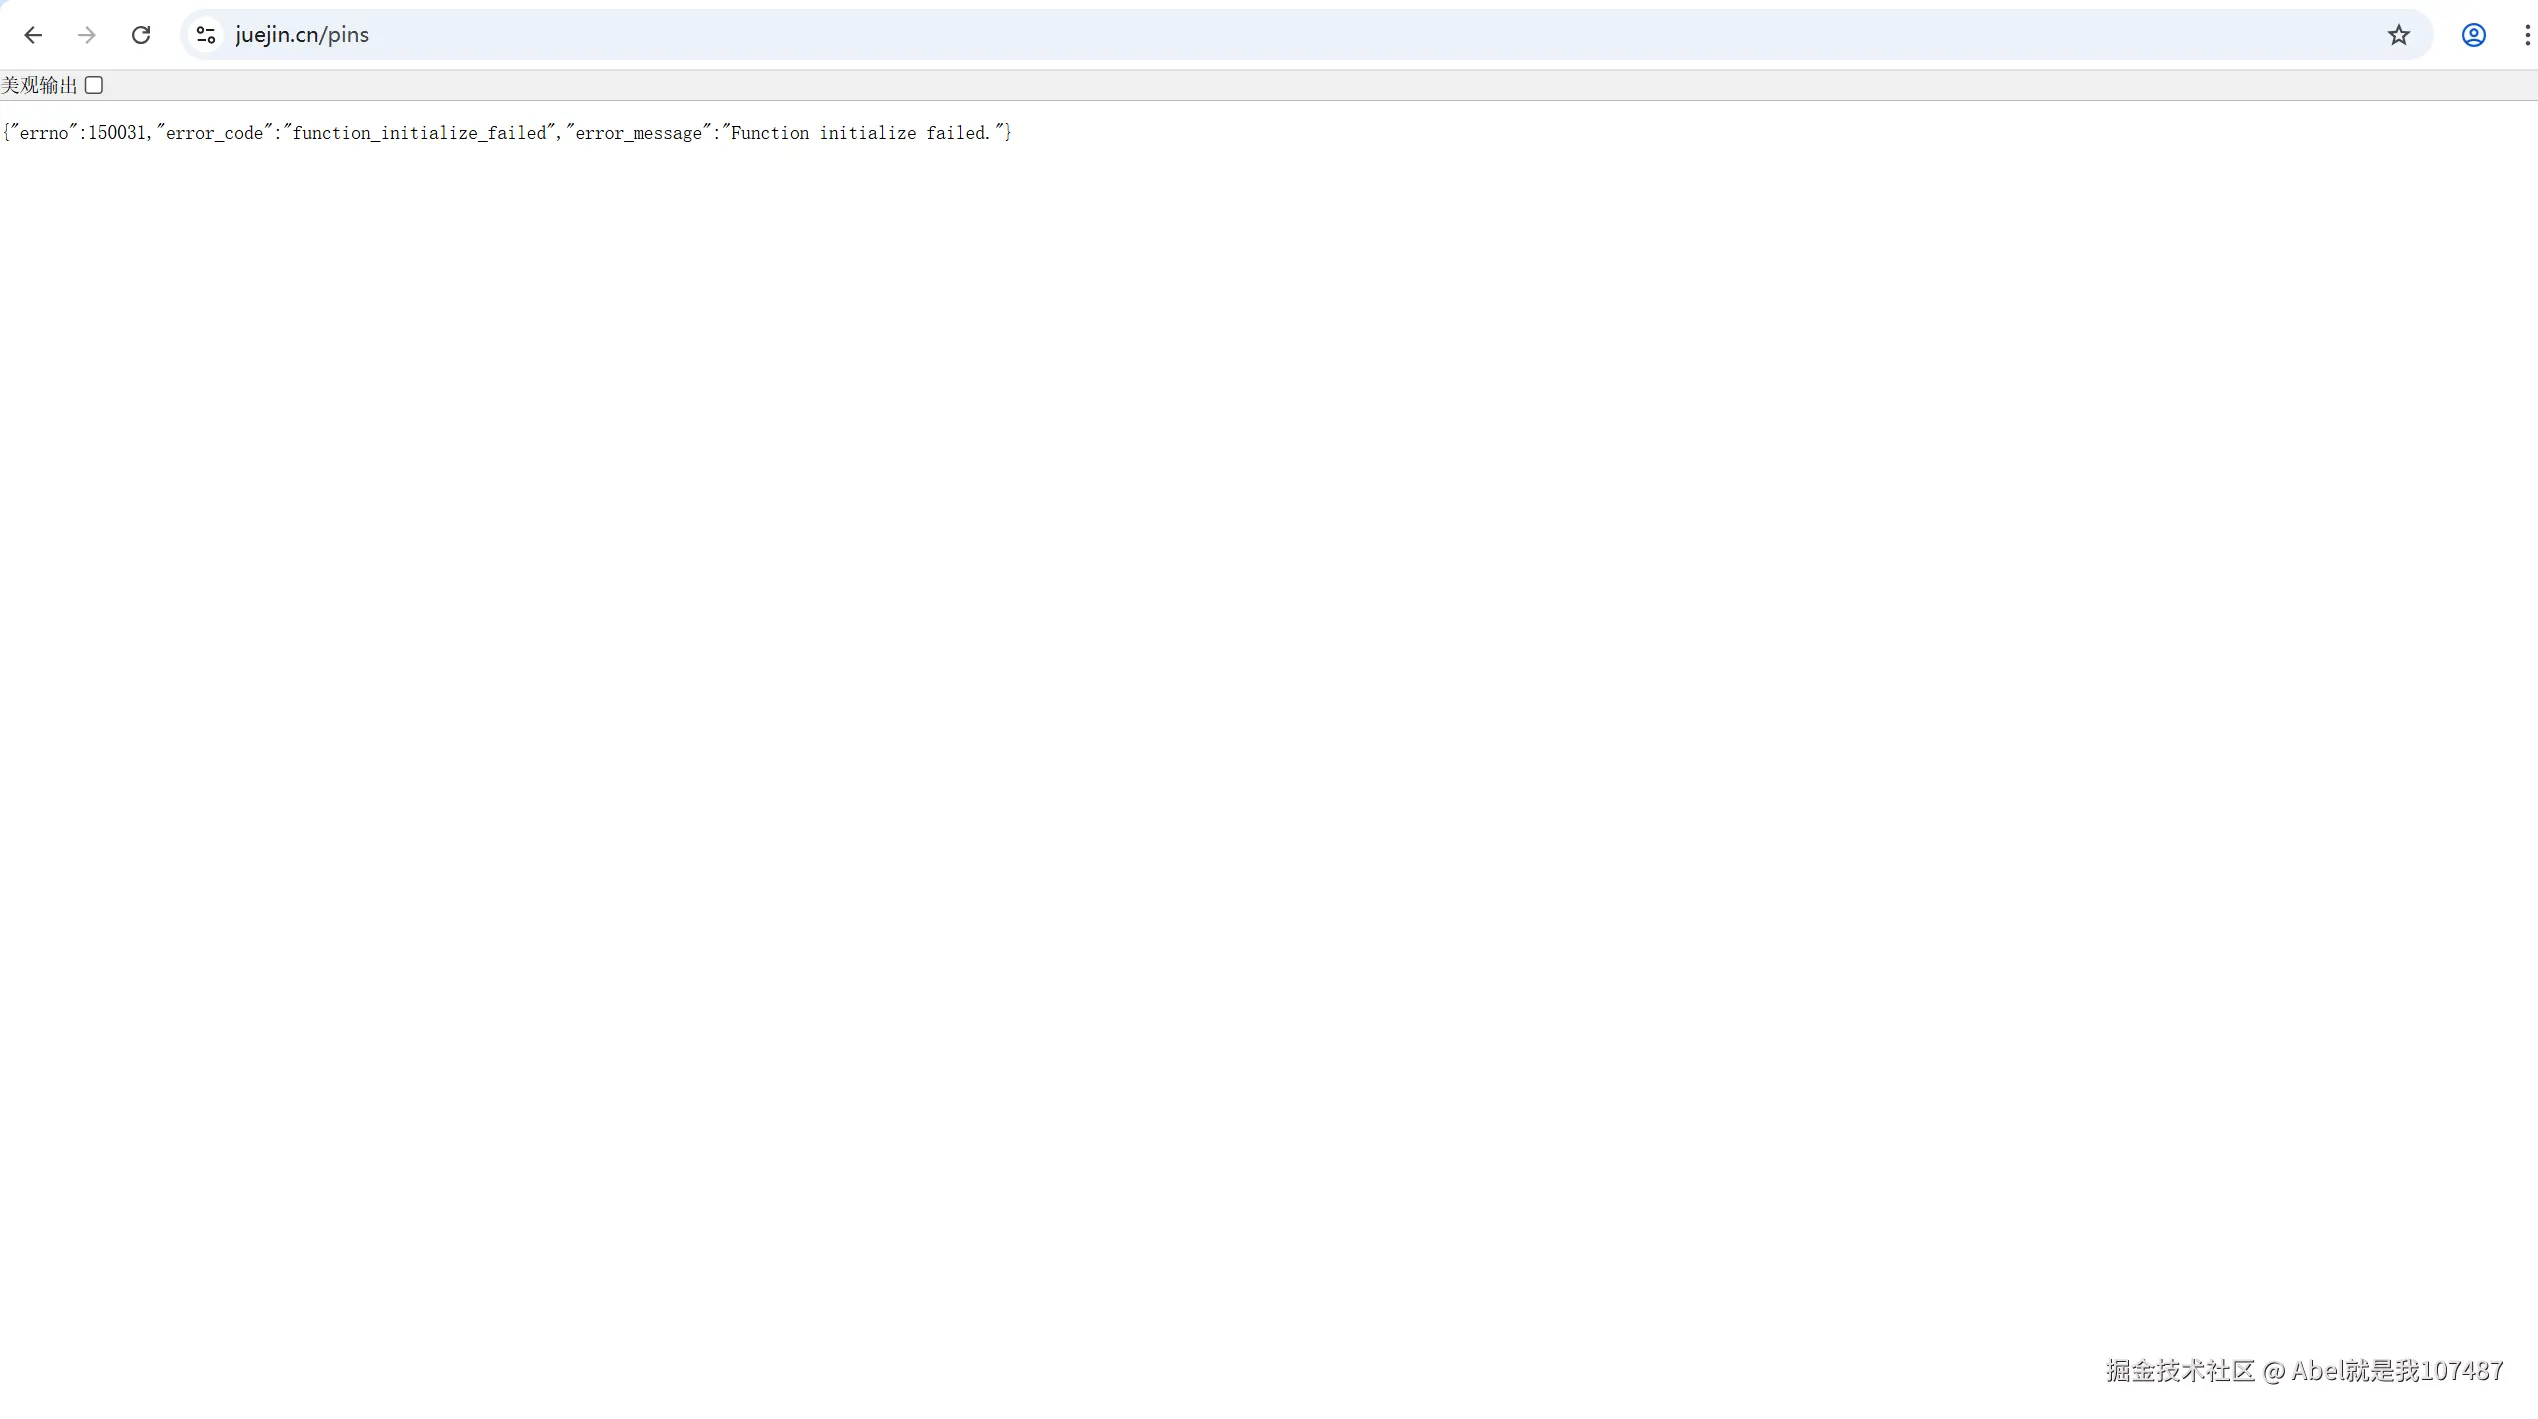Open the site information icon
The image size is (2538, 1419).
point(206,35)
